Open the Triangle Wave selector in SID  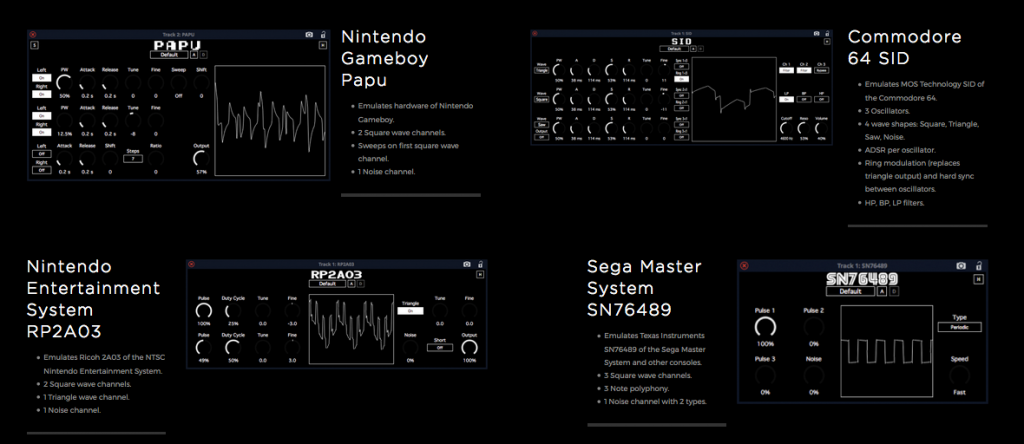[541, 71]
